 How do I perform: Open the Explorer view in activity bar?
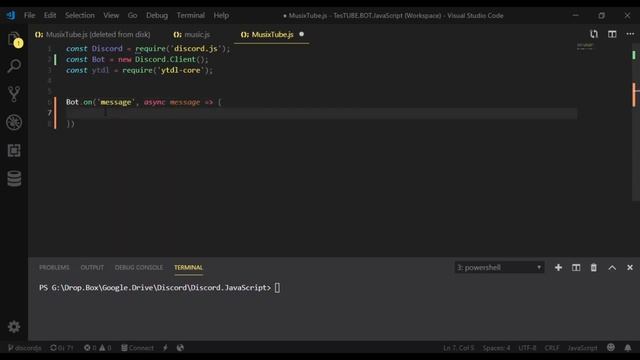click(x=14, y=39)
